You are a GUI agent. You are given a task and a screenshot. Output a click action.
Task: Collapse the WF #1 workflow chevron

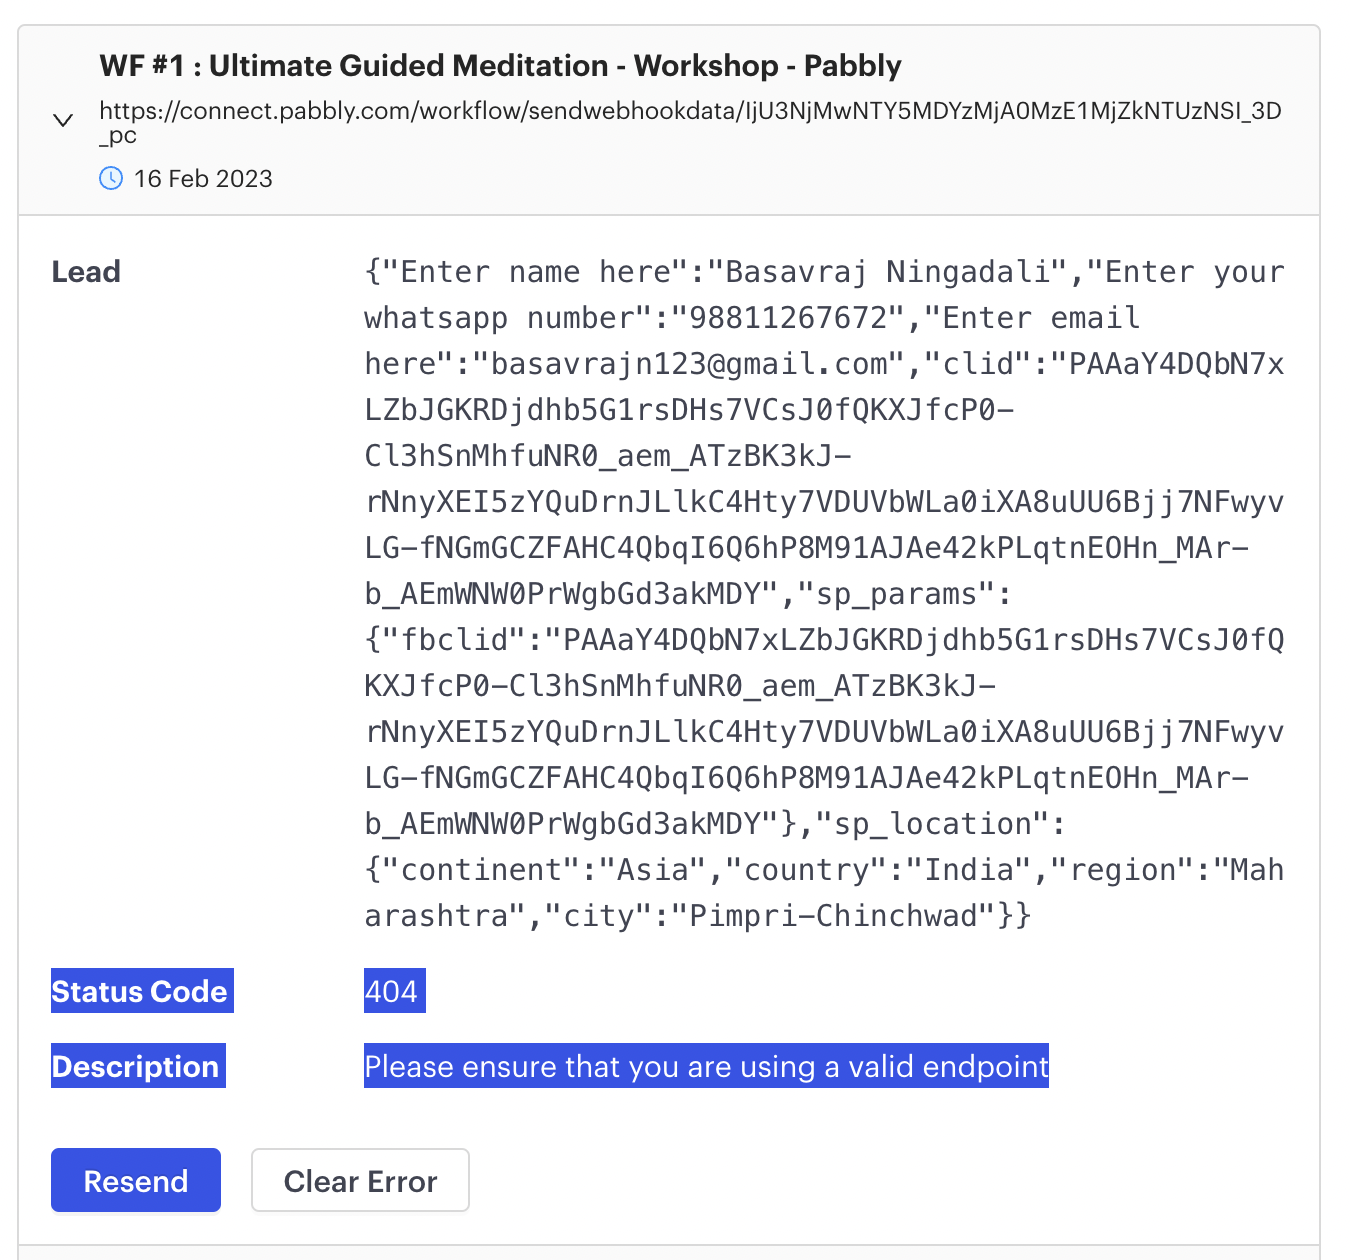click(63, 121)
